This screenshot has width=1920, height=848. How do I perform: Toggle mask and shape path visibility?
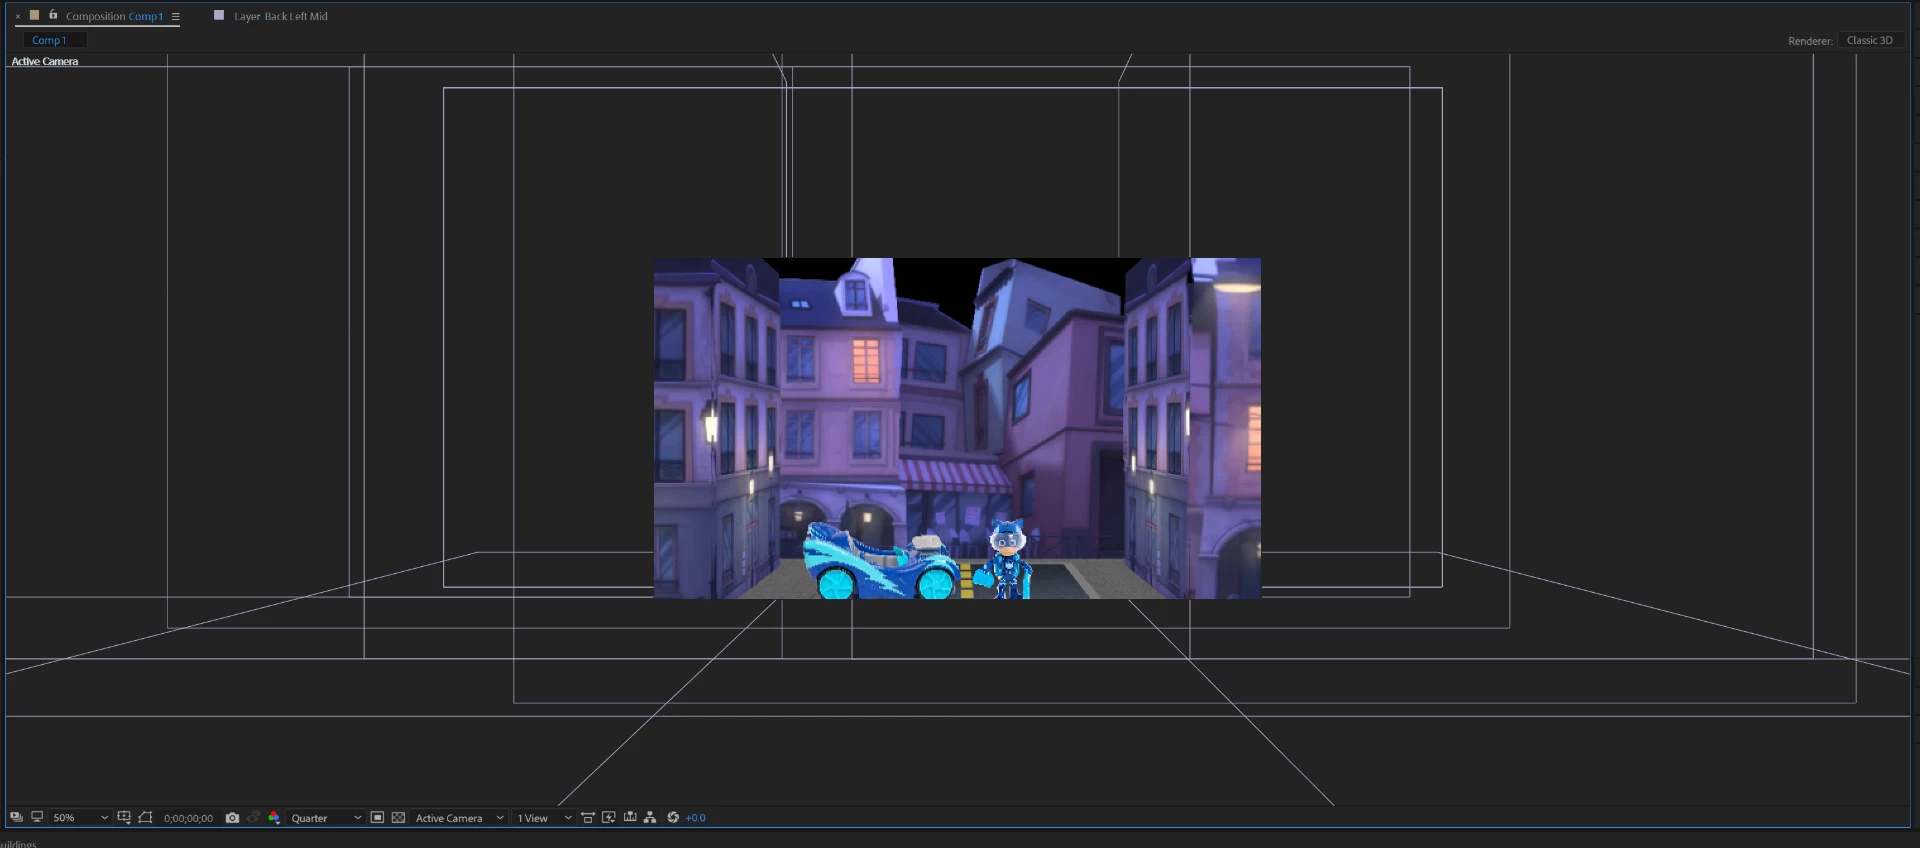coord(146,817)
